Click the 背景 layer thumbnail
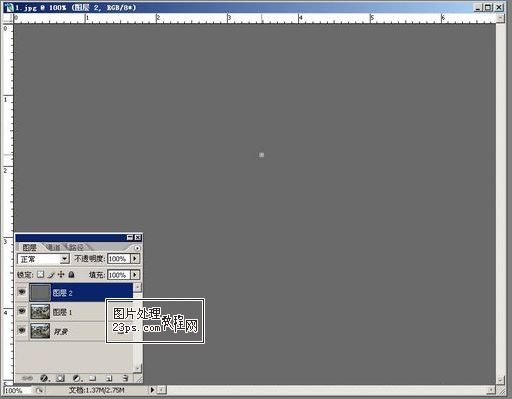This screenshot has height=399, width=512. click(x=40, y=331)
